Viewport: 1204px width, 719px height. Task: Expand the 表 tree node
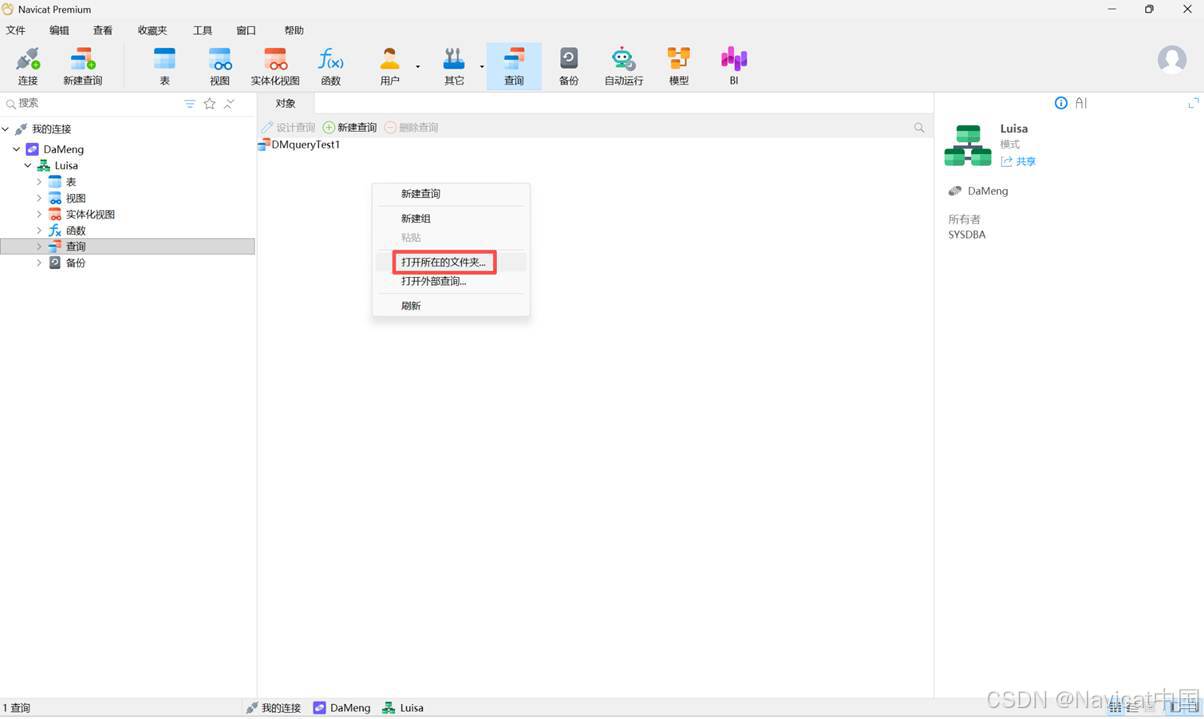pyautogui.click(x=39, y=182)
